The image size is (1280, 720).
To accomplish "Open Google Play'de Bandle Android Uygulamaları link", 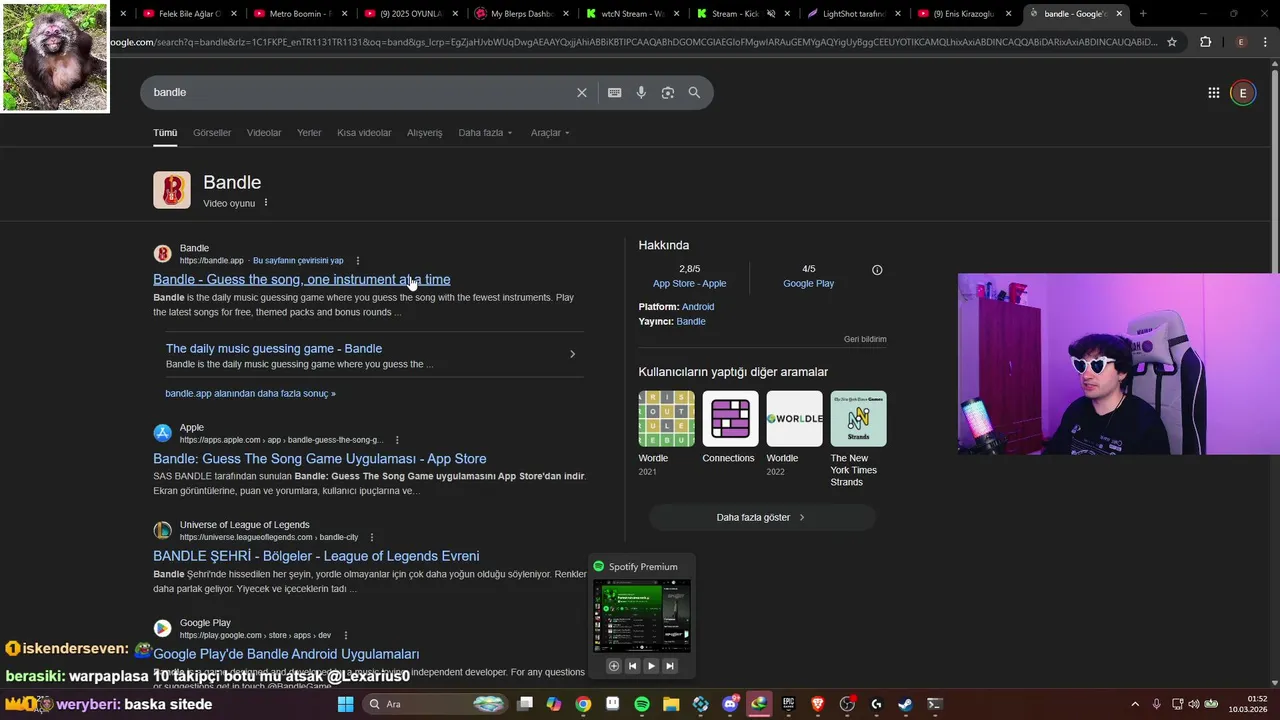I will [286, 654].
